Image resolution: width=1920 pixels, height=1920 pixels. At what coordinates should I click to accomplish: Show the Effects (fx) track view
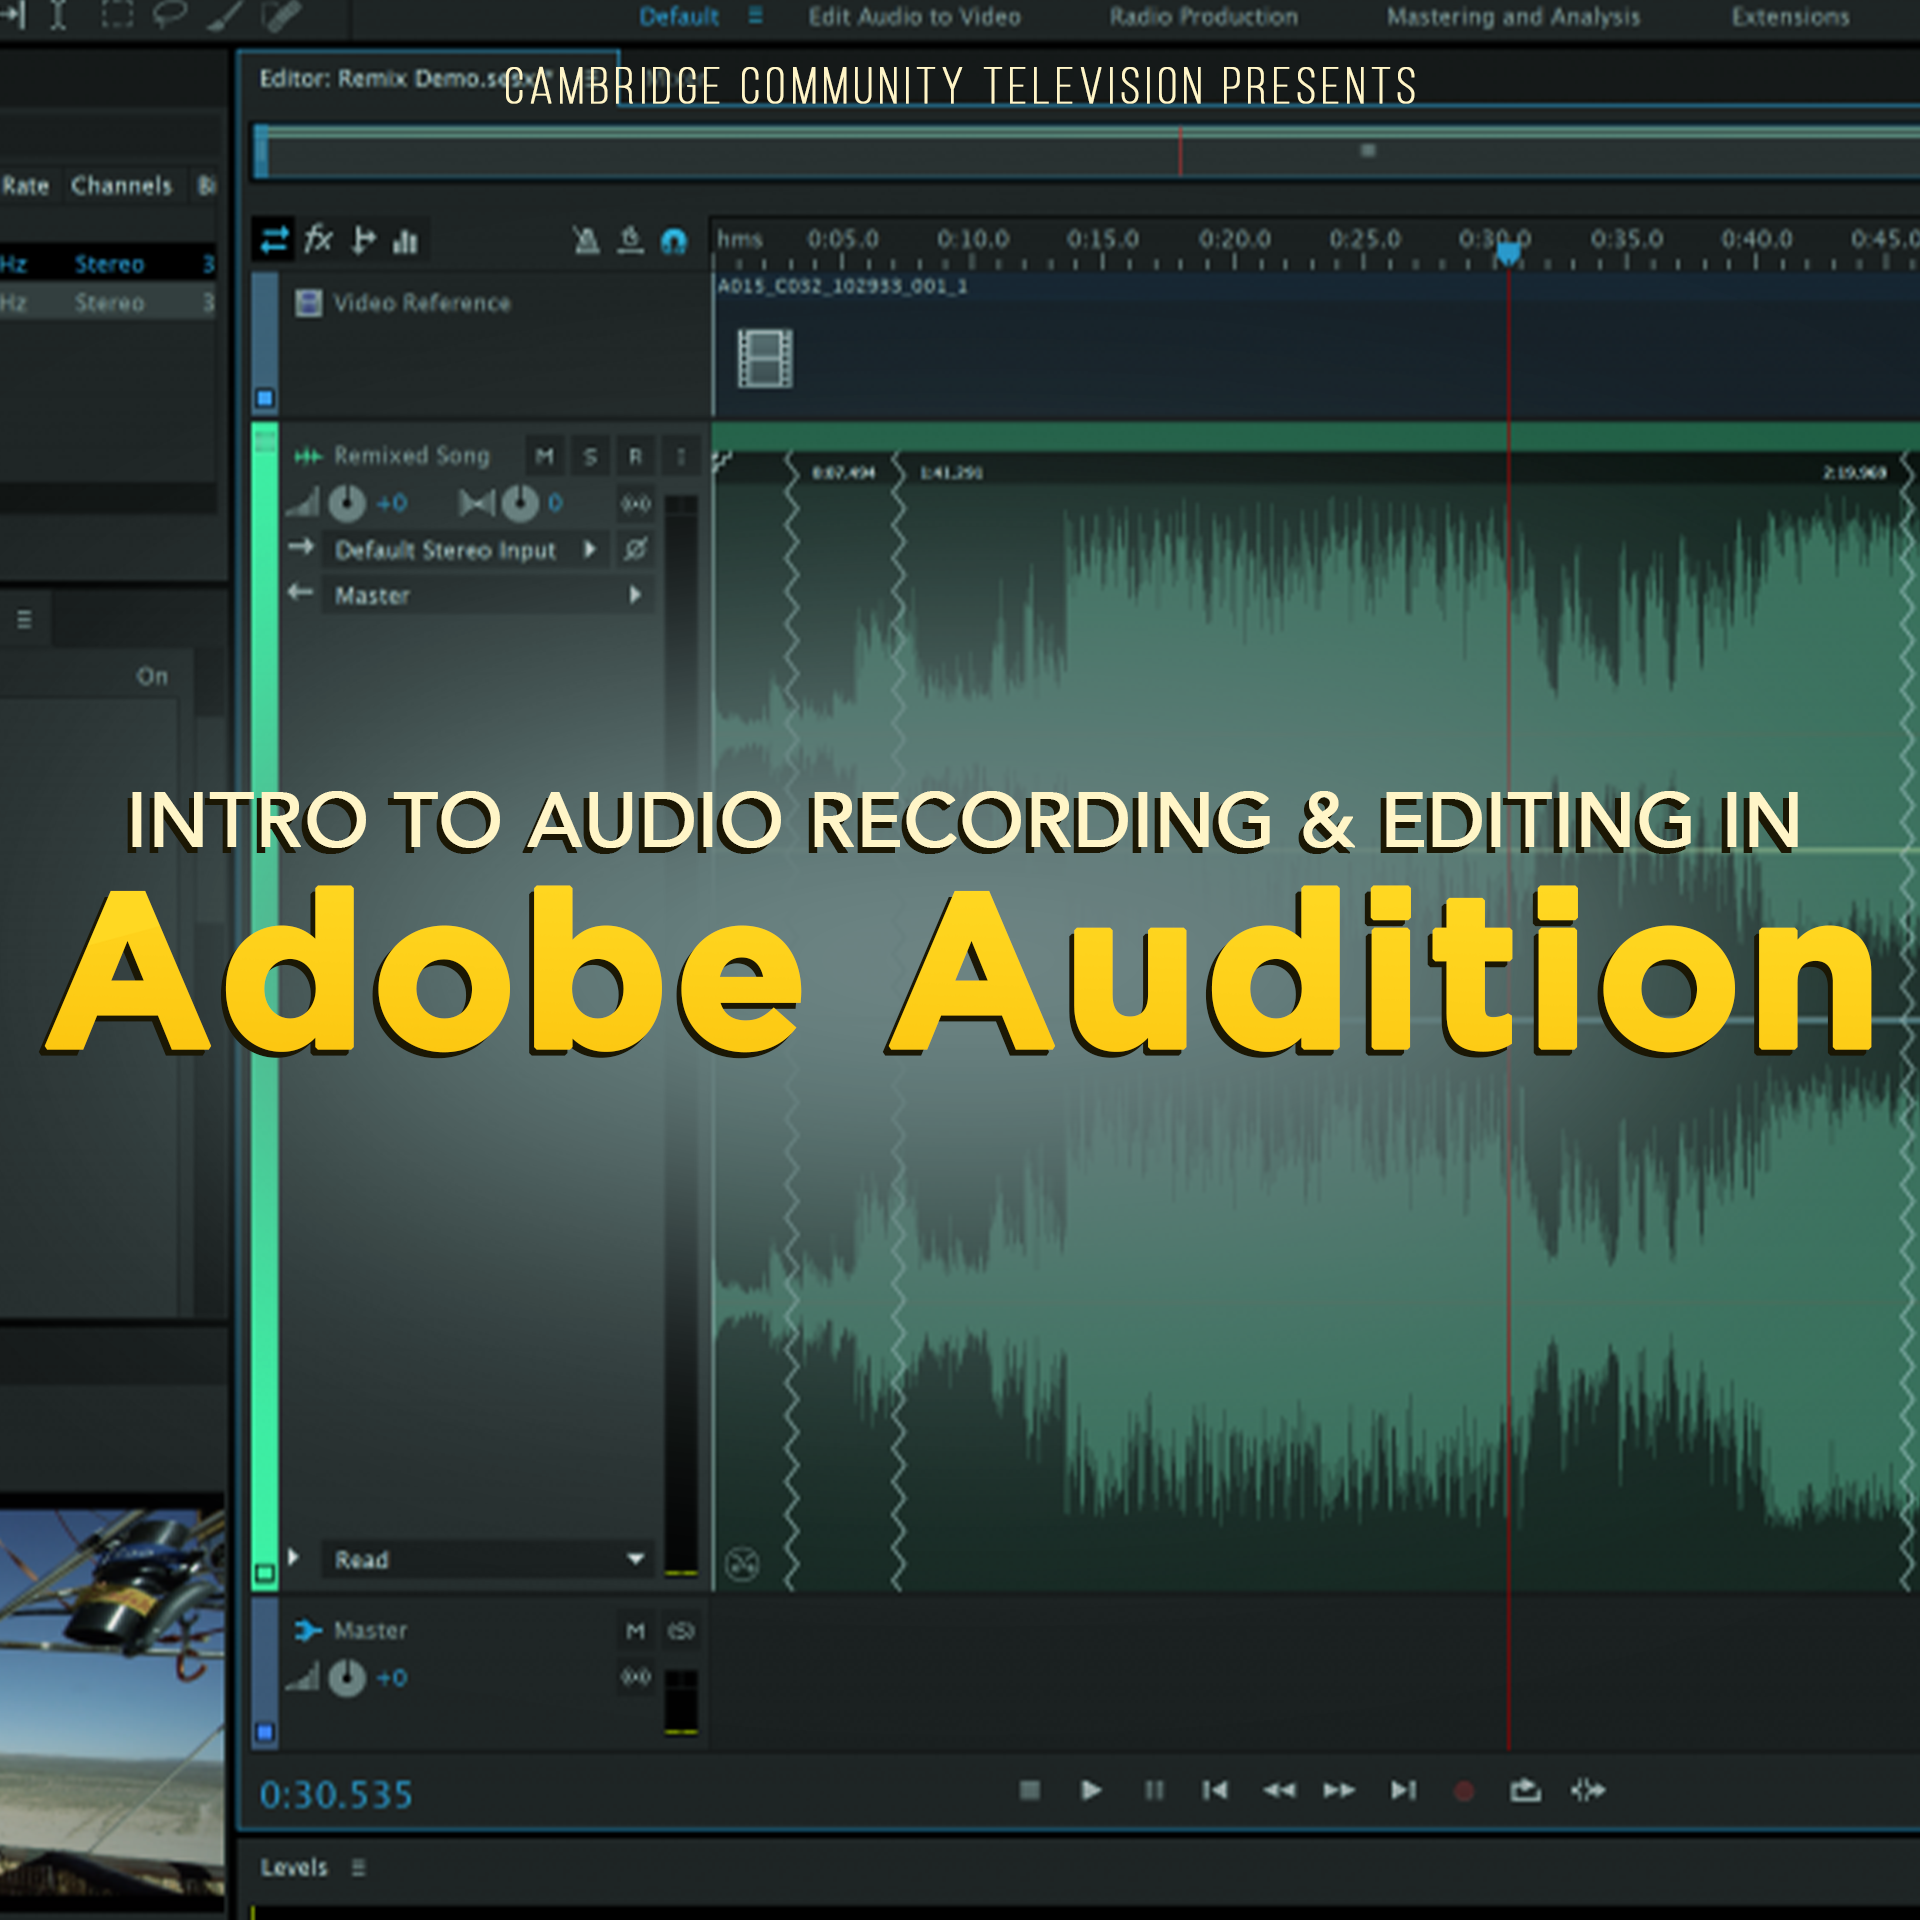click(x=319, y=239)
